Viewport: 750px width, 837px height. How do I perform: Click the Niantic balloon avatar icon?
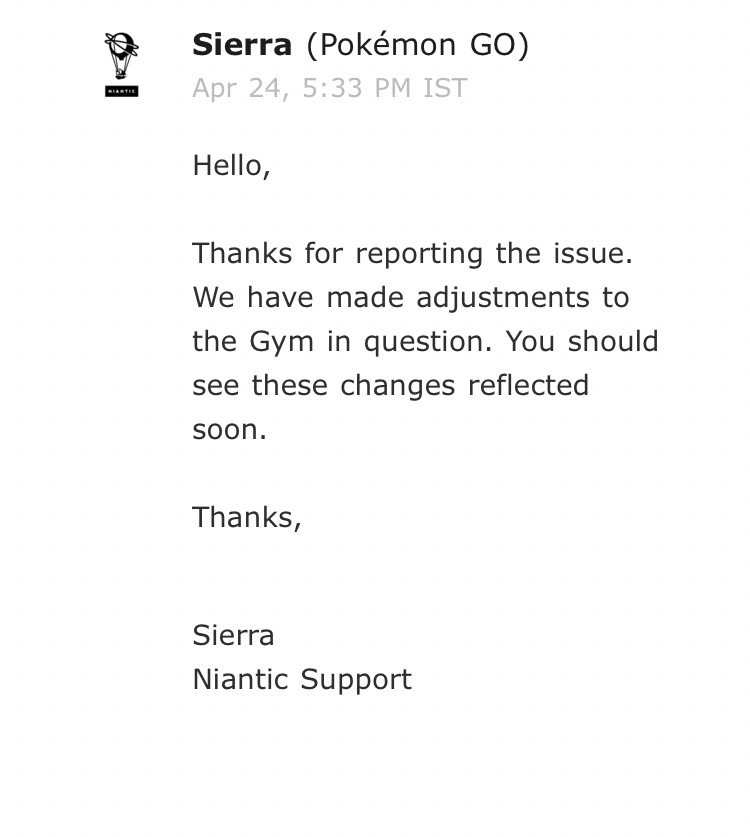click(x=122, y=56)
